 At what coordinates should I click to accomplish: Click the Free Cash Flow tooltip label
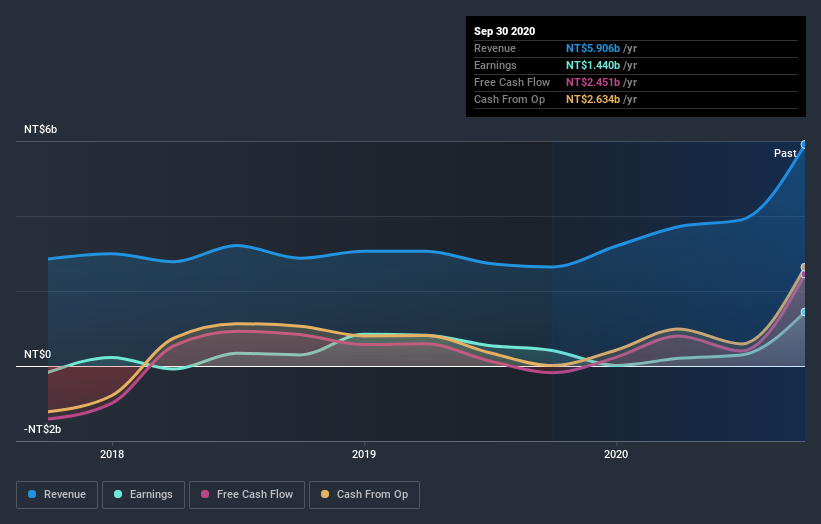(512, 82)
